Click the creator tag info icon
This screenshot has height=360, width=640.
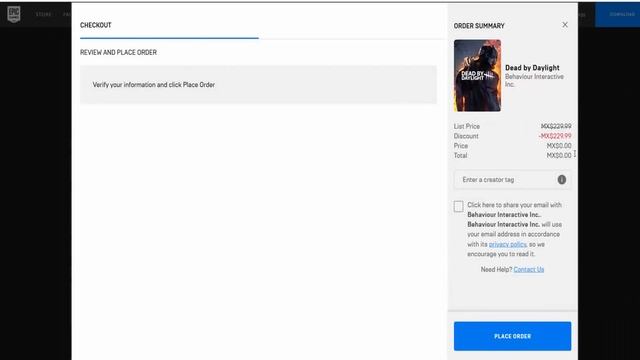562,180
